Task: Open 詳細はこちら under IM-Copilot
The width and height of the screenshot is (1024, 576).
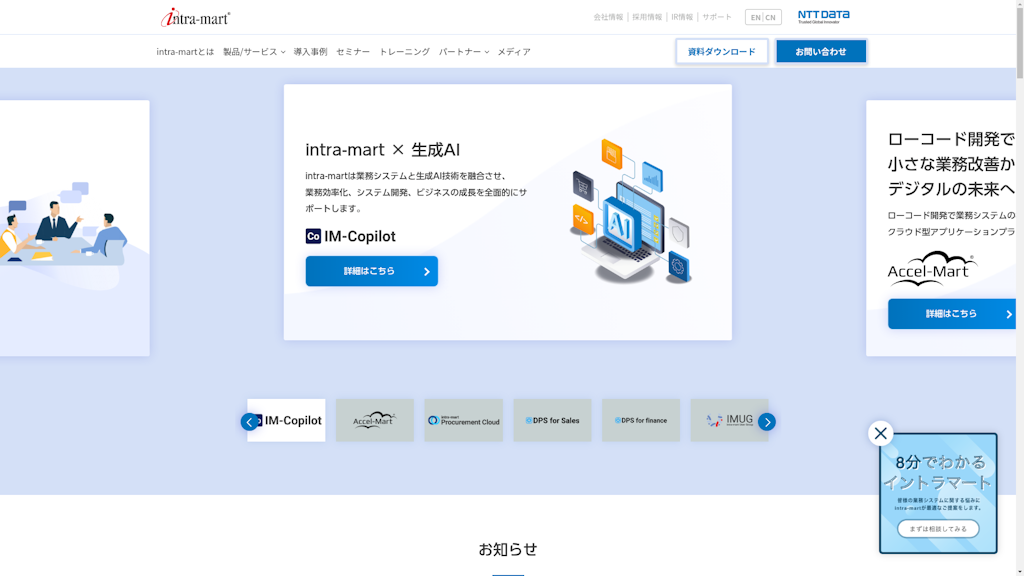Action: [x=371, y=271]
